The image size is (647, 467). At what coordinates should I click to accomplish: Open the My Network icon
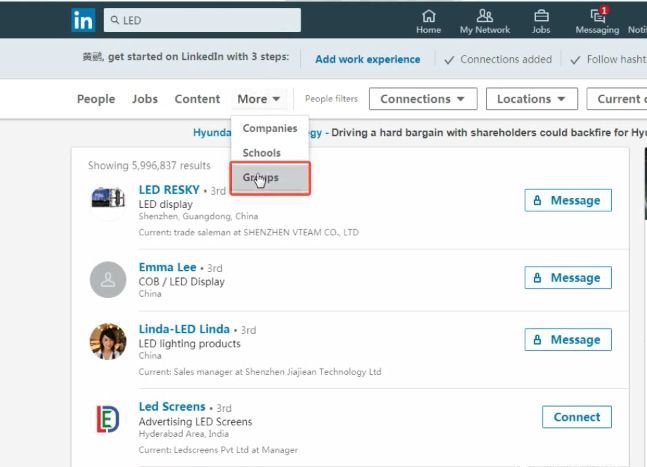pos(485,21)
